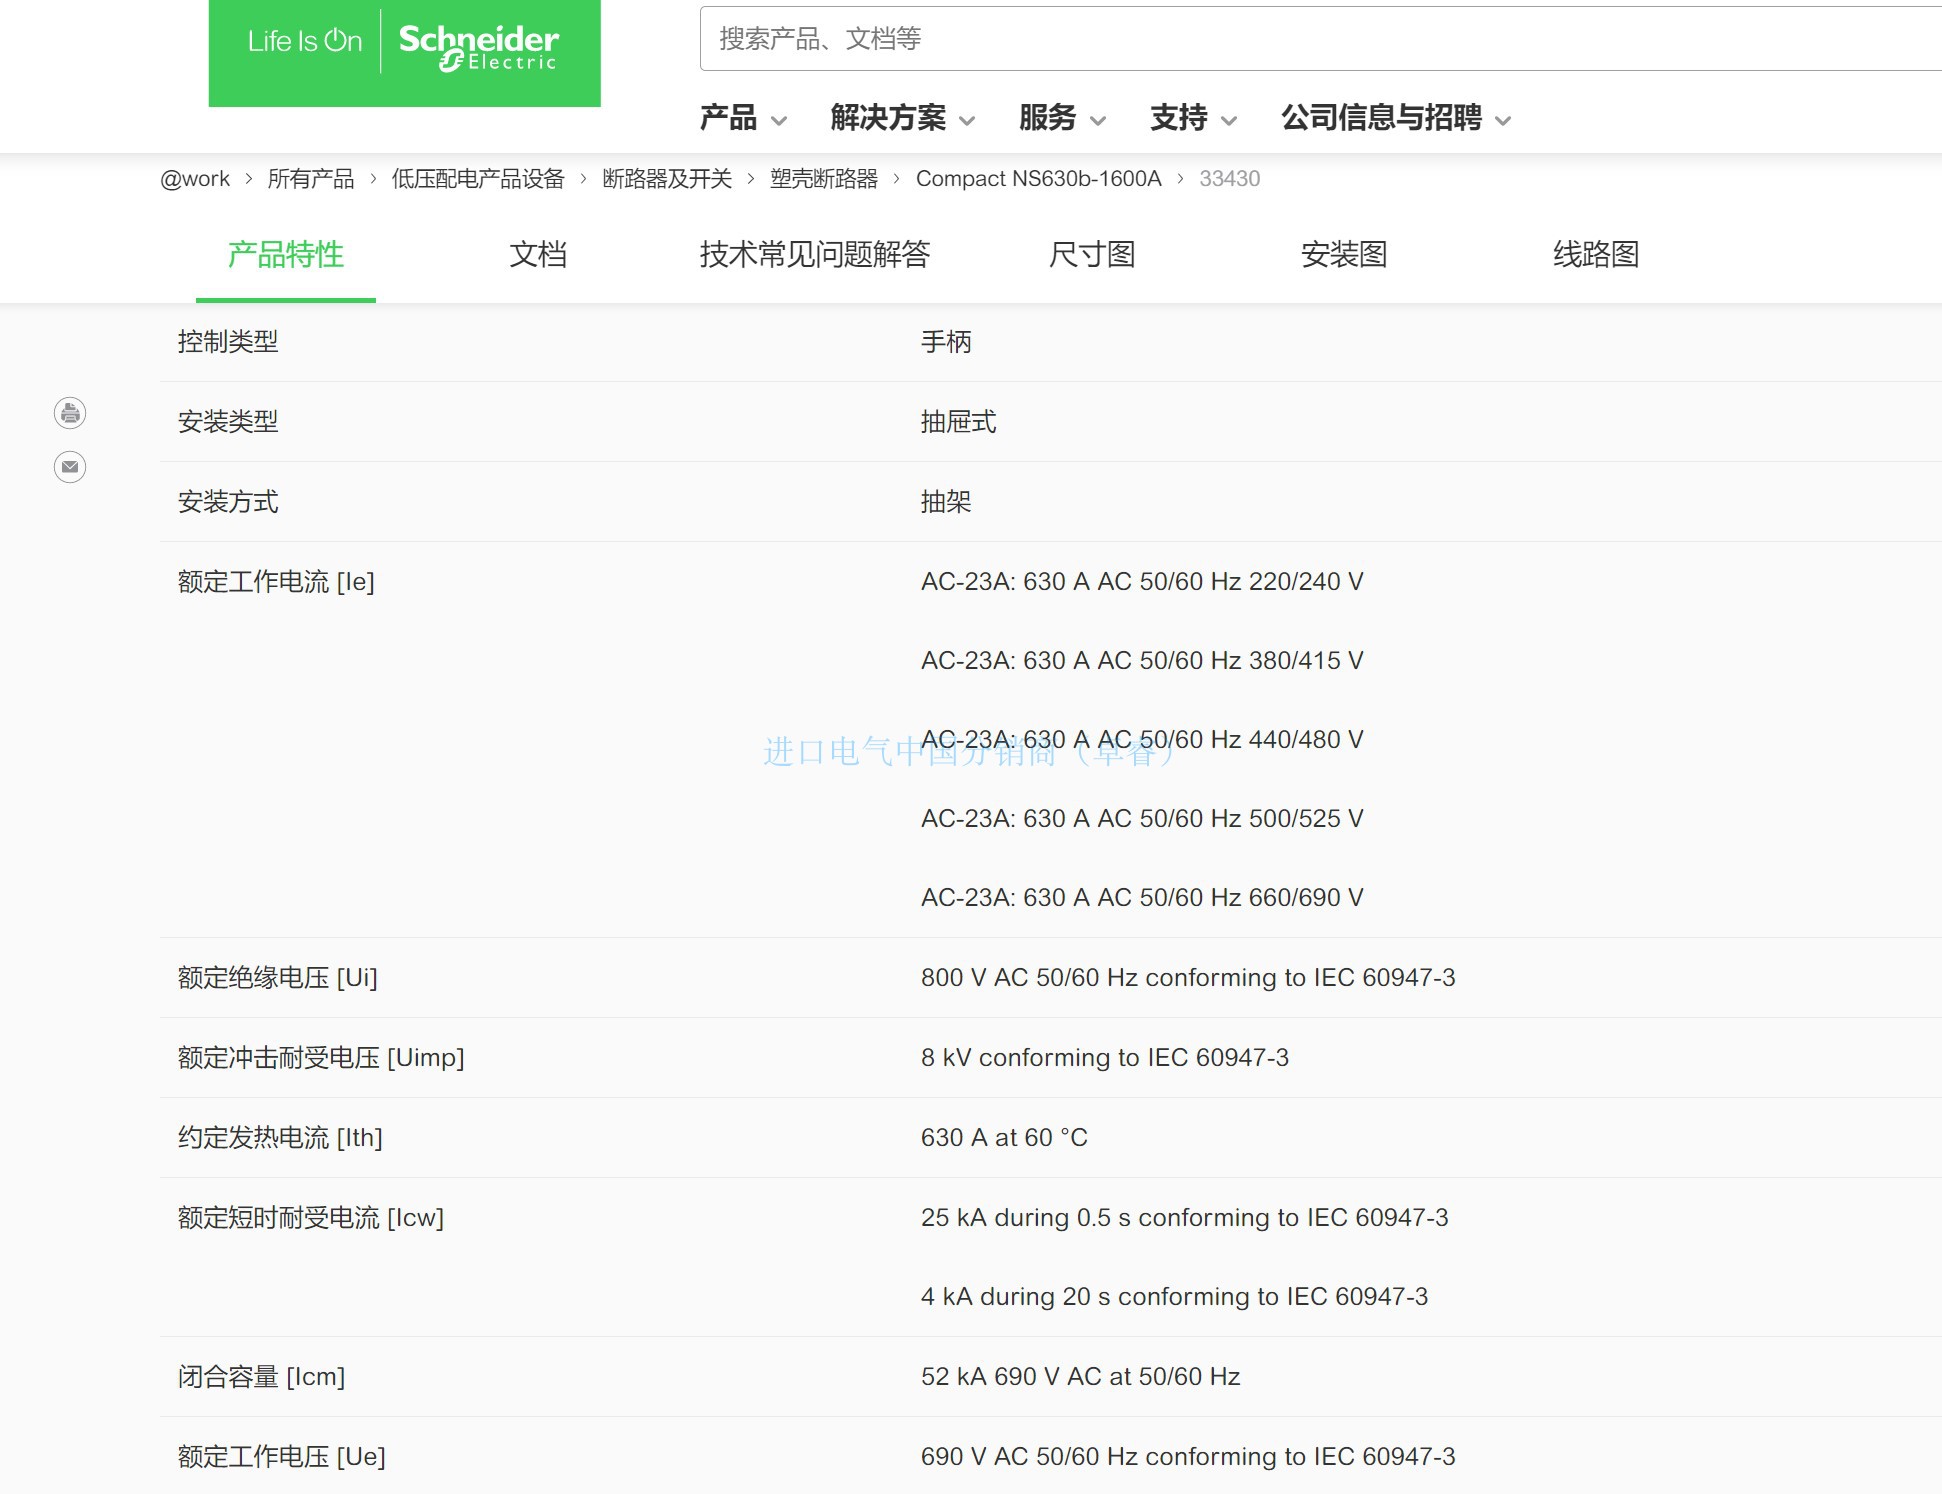
Task: Click the 52 kA 690 V AC value
Action: point(1081,1377)
